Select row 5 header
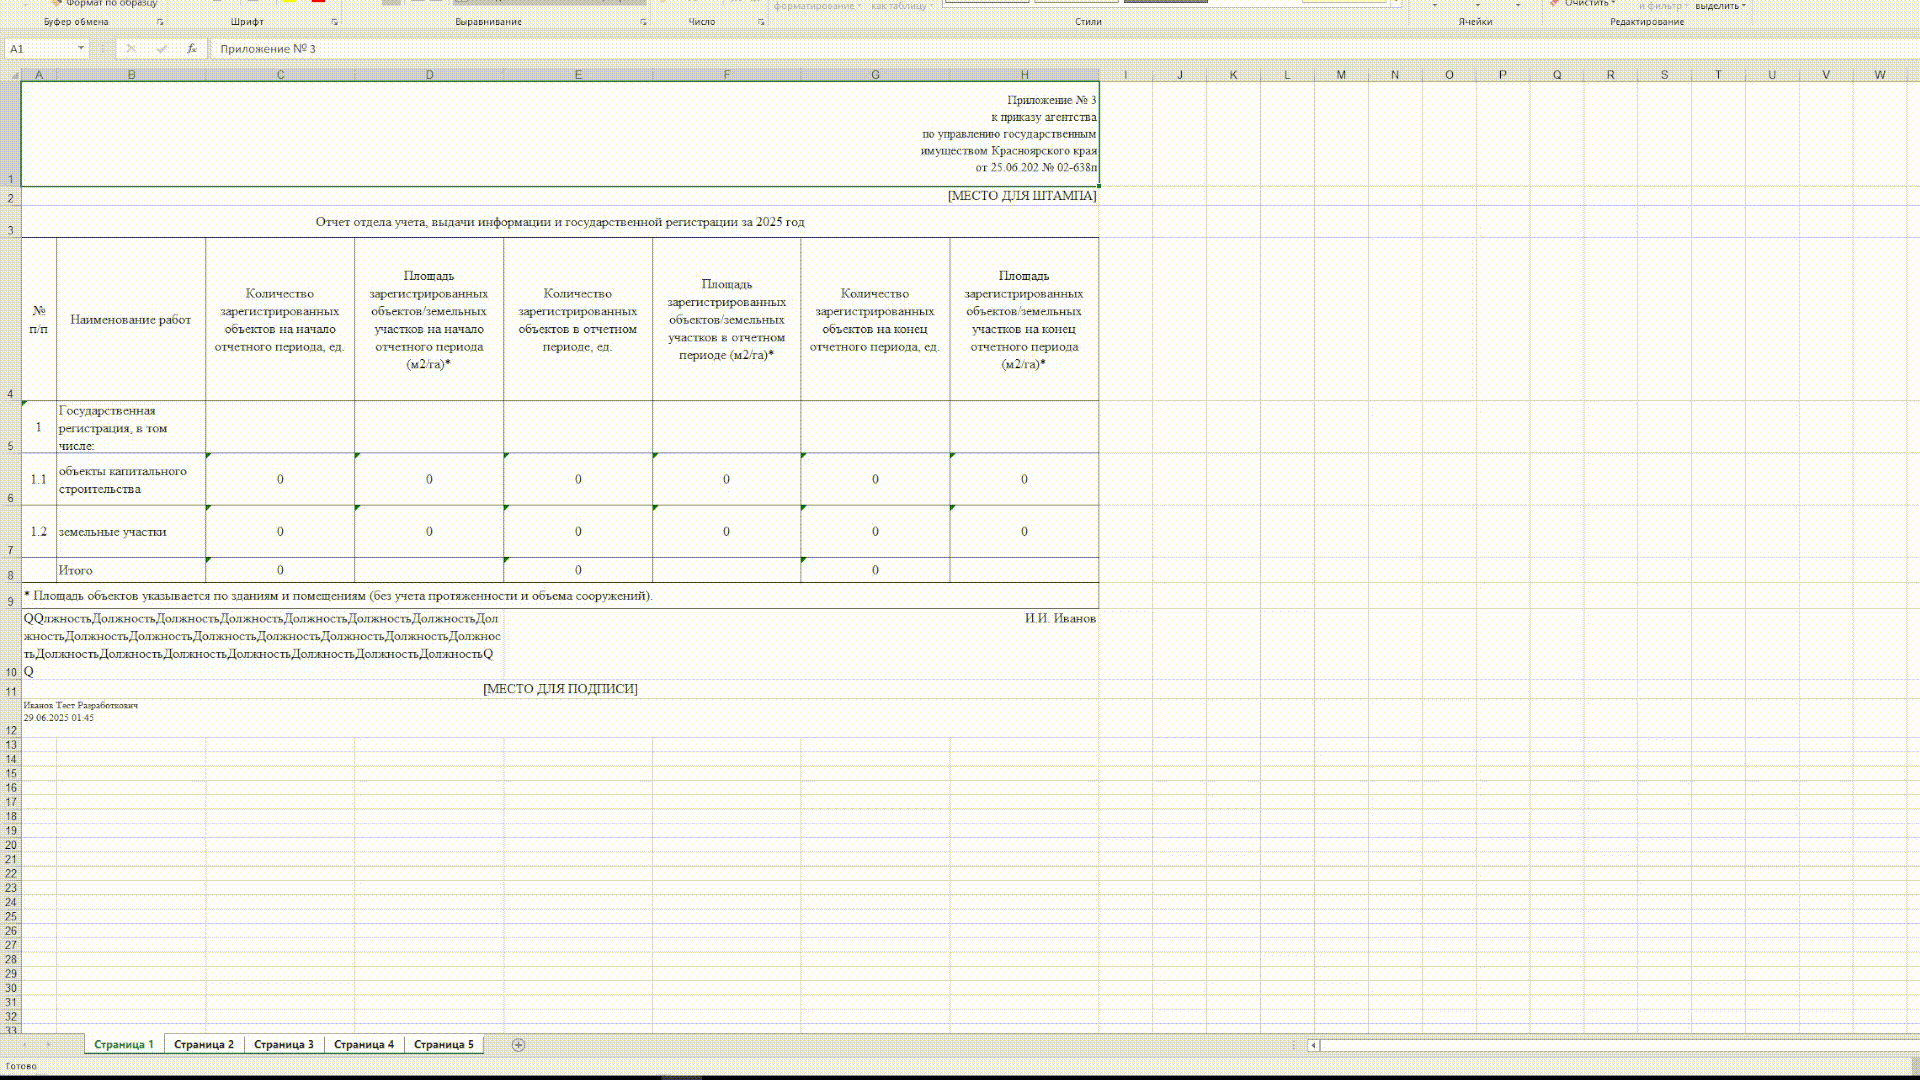 tap(11, 427)
